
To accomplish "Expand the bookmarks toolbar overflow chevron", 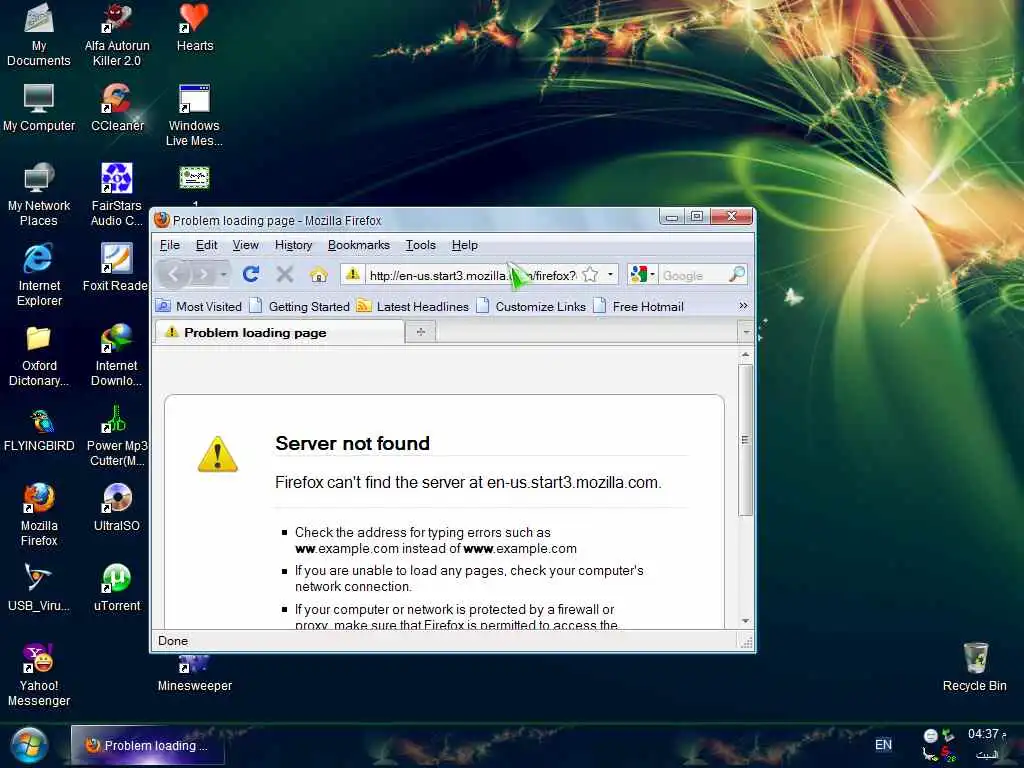I will [743, 306].
